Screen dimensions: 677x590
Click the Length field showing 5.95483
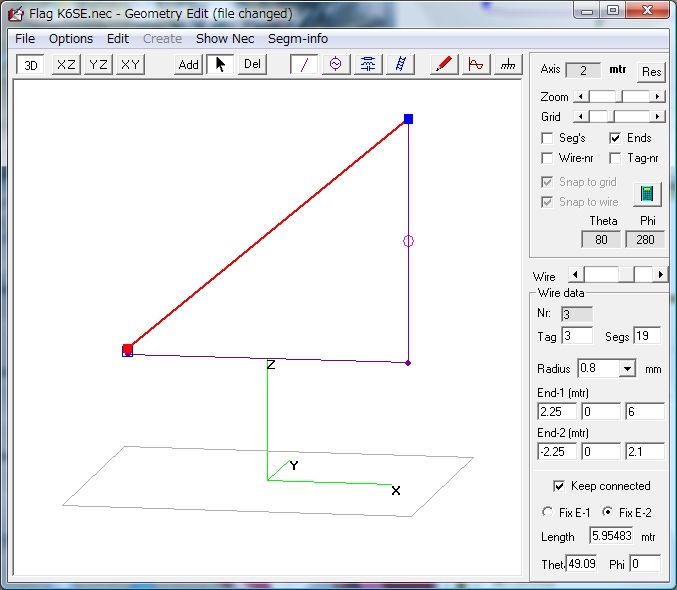point(611,536)
